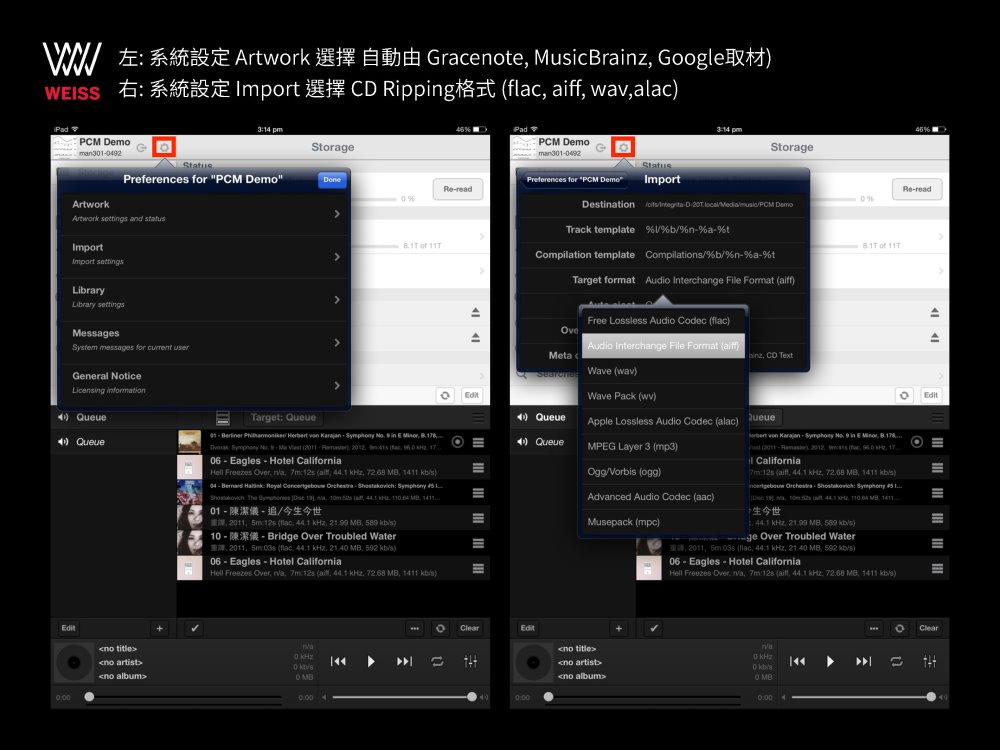The image size is (1000, 750).
Task: Choose Musepack (mpc) format
Action: click(663, 522)
